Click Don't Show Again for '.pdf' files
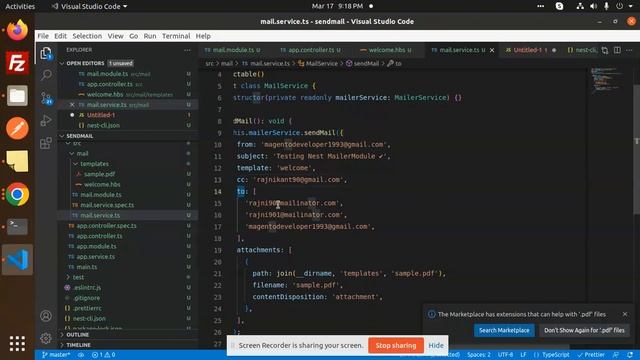Image resolution: width=640 pixels, height=360 pixels. tap(584, 330)
